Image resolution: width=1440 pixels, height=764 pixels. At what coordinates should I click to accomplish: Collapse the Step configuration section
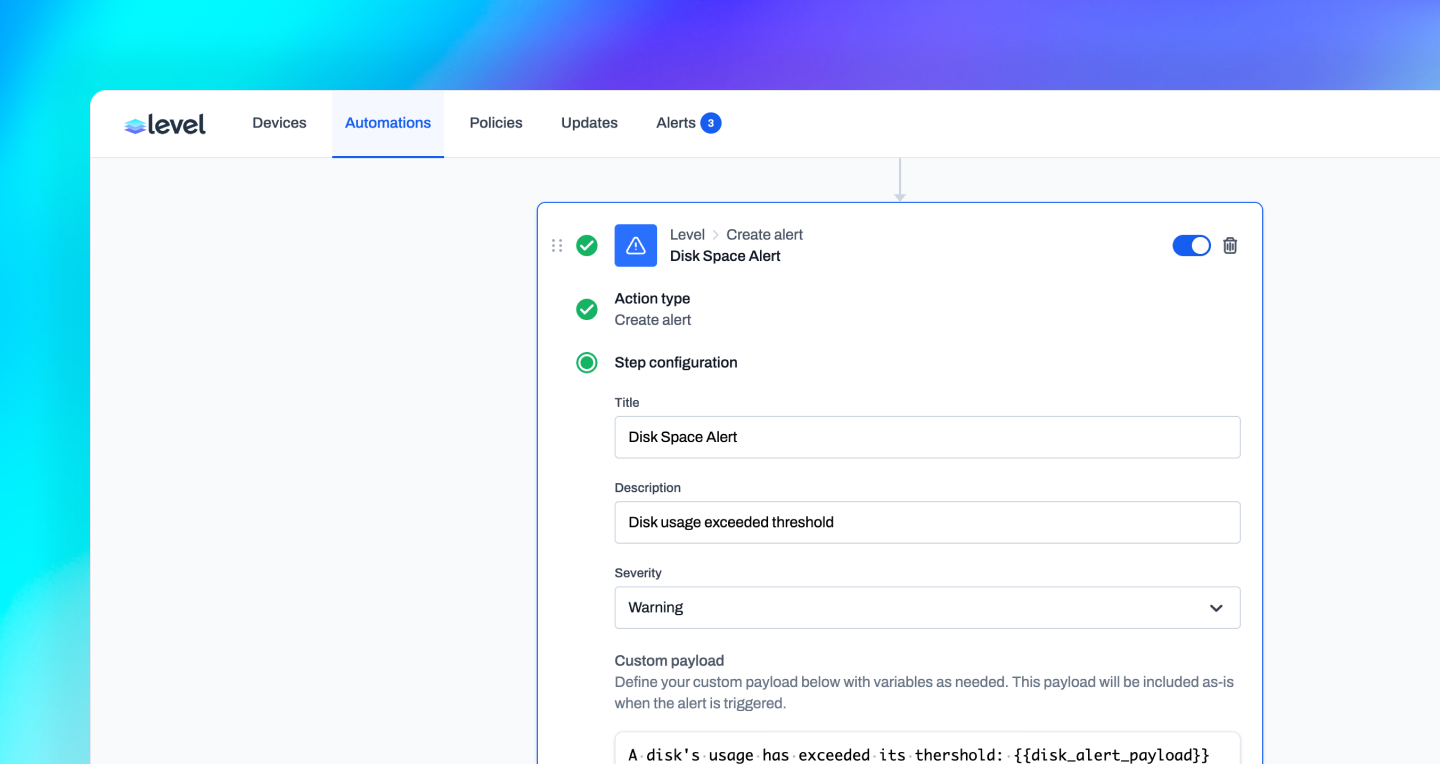coord(676,362)
